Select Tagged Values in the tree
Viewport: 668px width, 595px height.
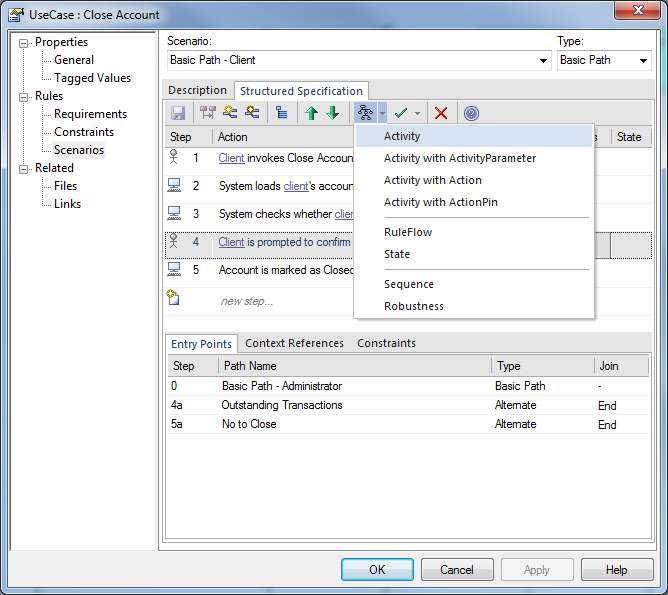point(92,78)
